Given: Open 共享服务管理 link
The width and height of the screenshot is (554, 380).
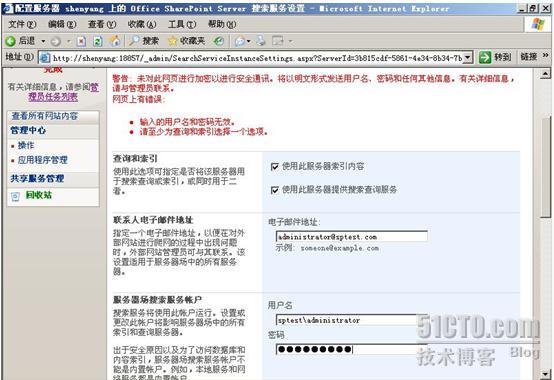Looking at the screenshot, I should coord(37,178).
